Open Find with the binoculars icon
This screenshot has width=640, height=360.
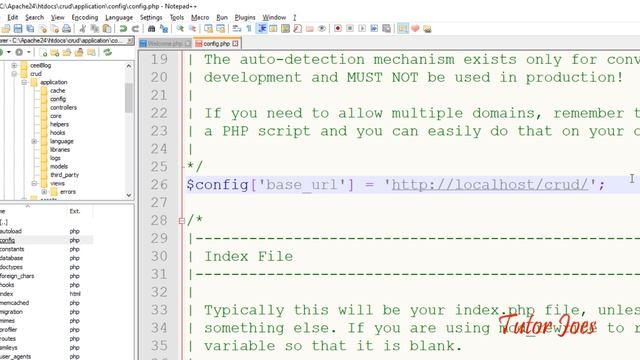click(x=151, y=29)
